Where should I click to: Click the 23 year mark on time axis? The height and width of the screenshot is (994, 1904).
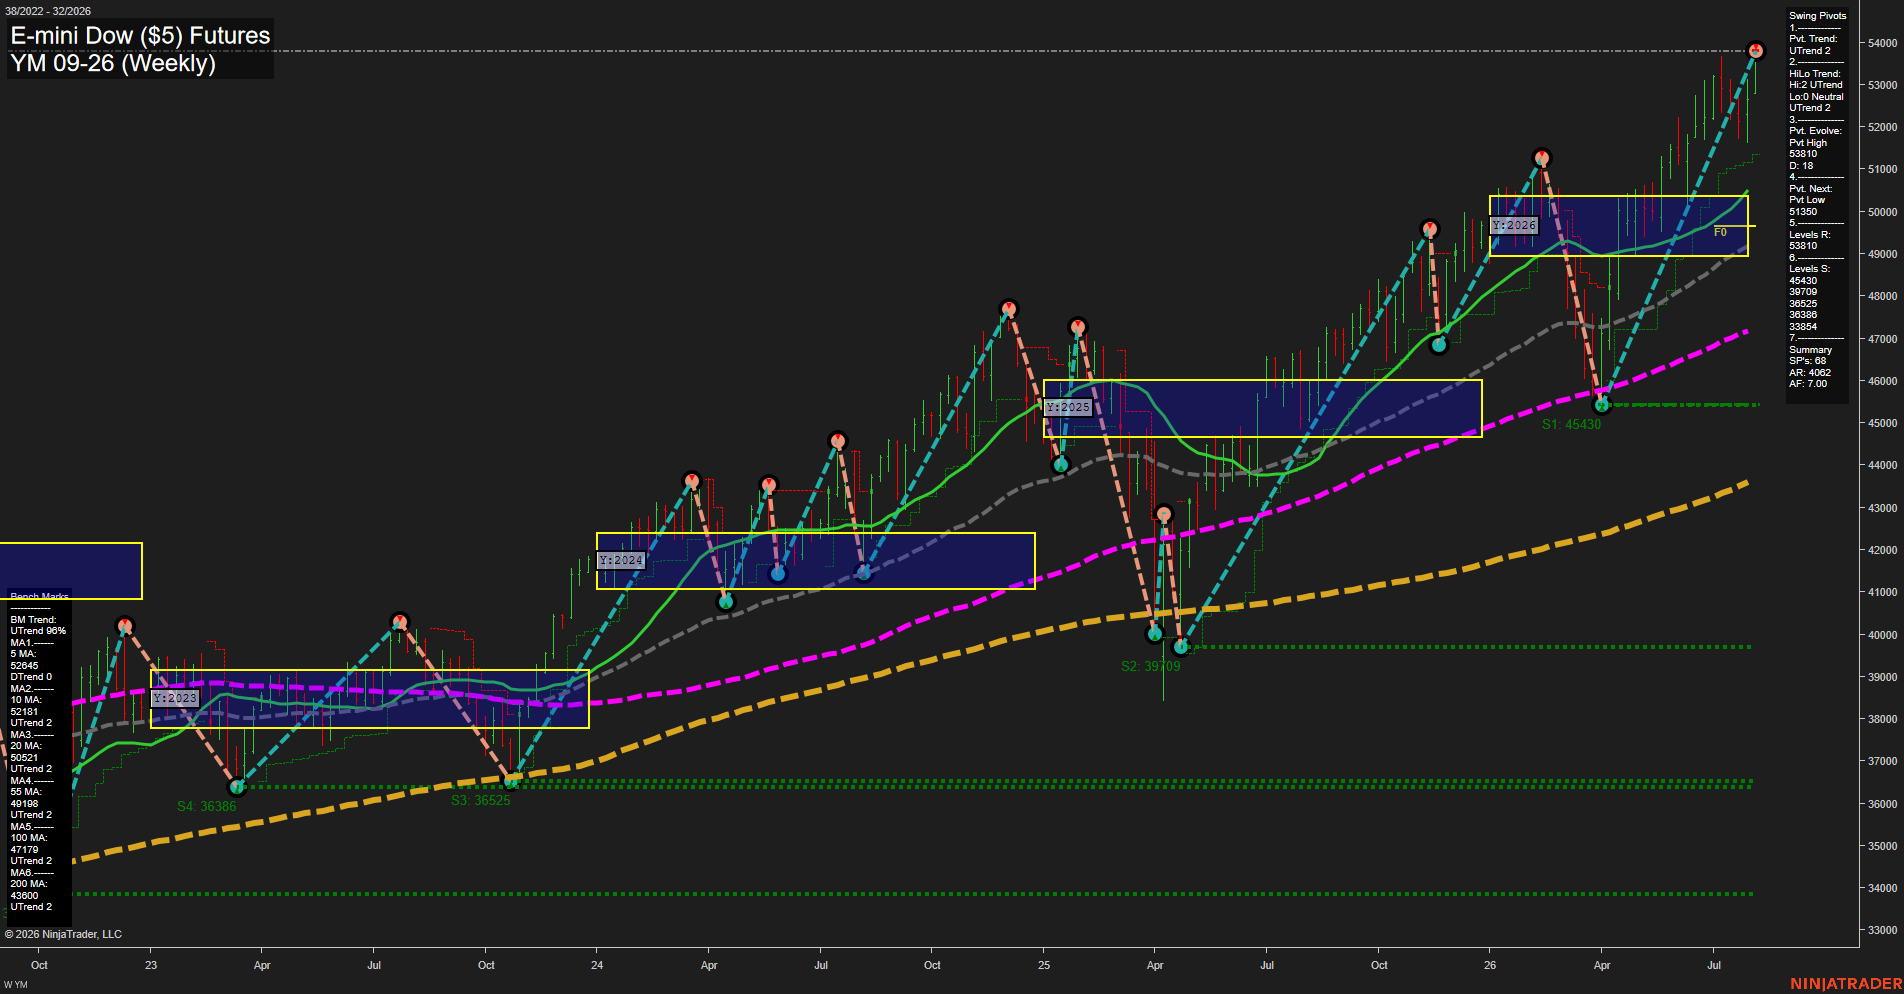[x=151, y=965]
